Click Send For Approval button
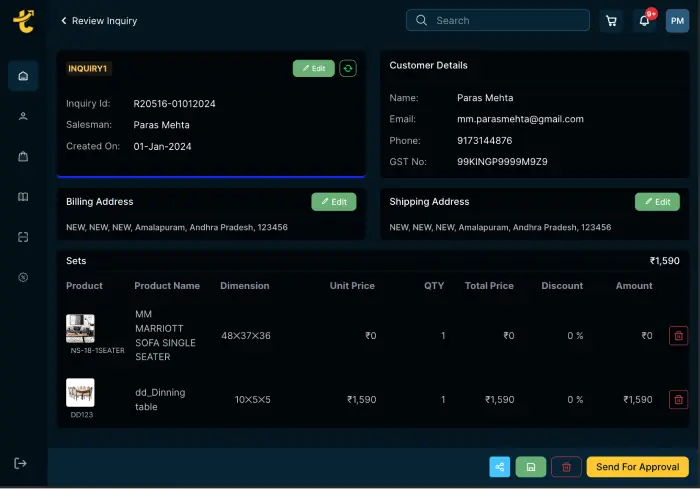This screenshot has height=489, width=700. 638,467
